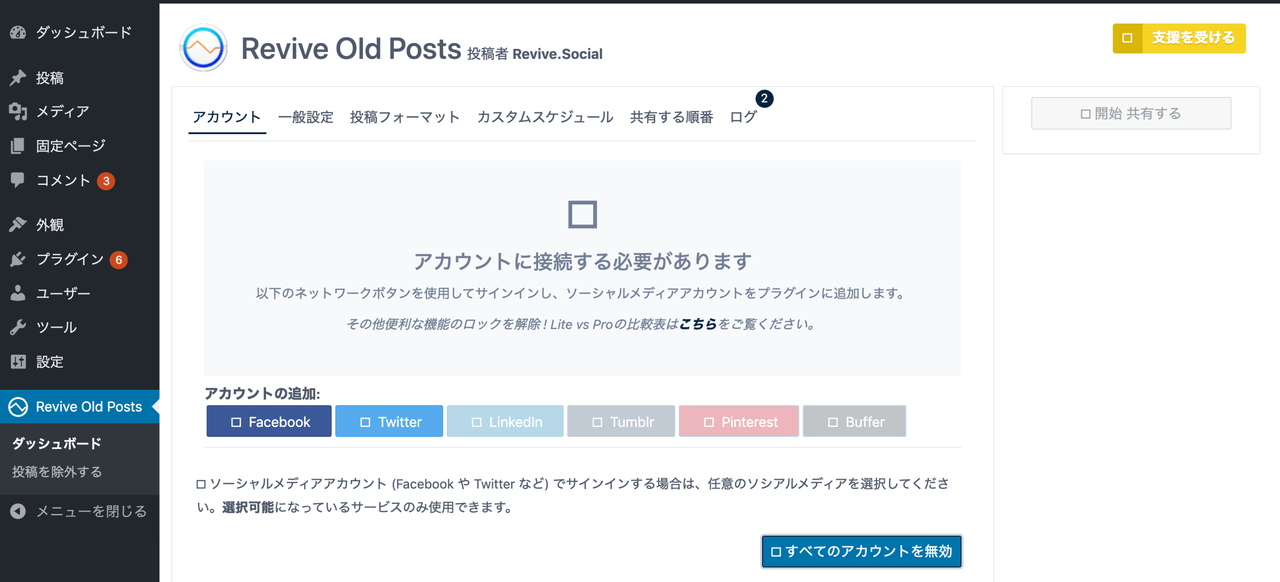The height and width of the screenshot is (582, 1280).
Task: Click the Tumblr account button
Action: coord(621,422)
